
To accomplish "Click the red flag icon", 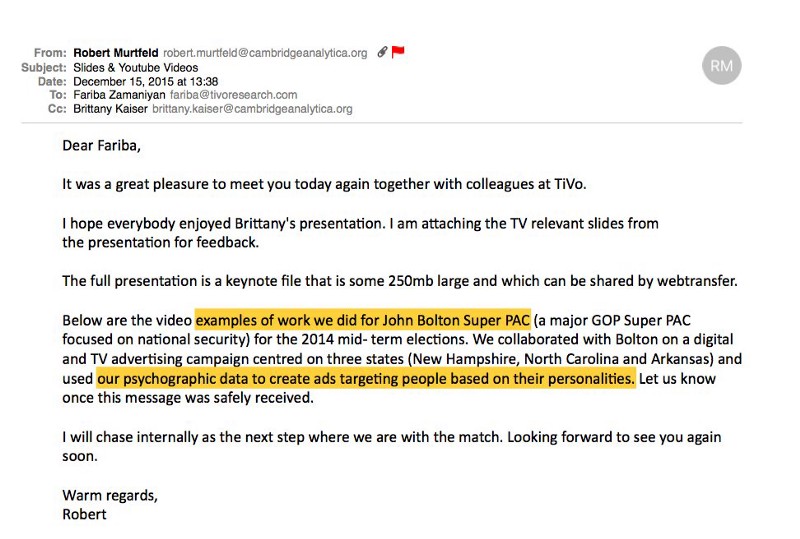I will coord(398,52).
